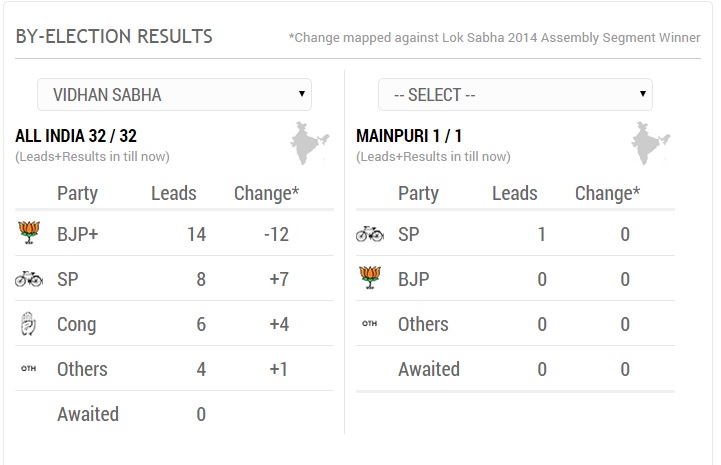Click the BJP lotus icon in Mainpuri table
Viewport: 721px width, 465px height.
[370, 277]
